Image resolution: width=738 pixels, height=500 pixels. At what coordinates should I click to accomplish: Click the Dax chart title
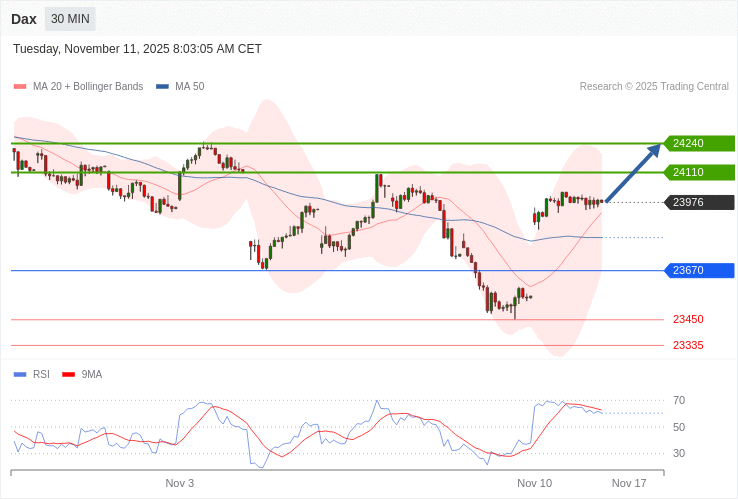coord(24,19)
